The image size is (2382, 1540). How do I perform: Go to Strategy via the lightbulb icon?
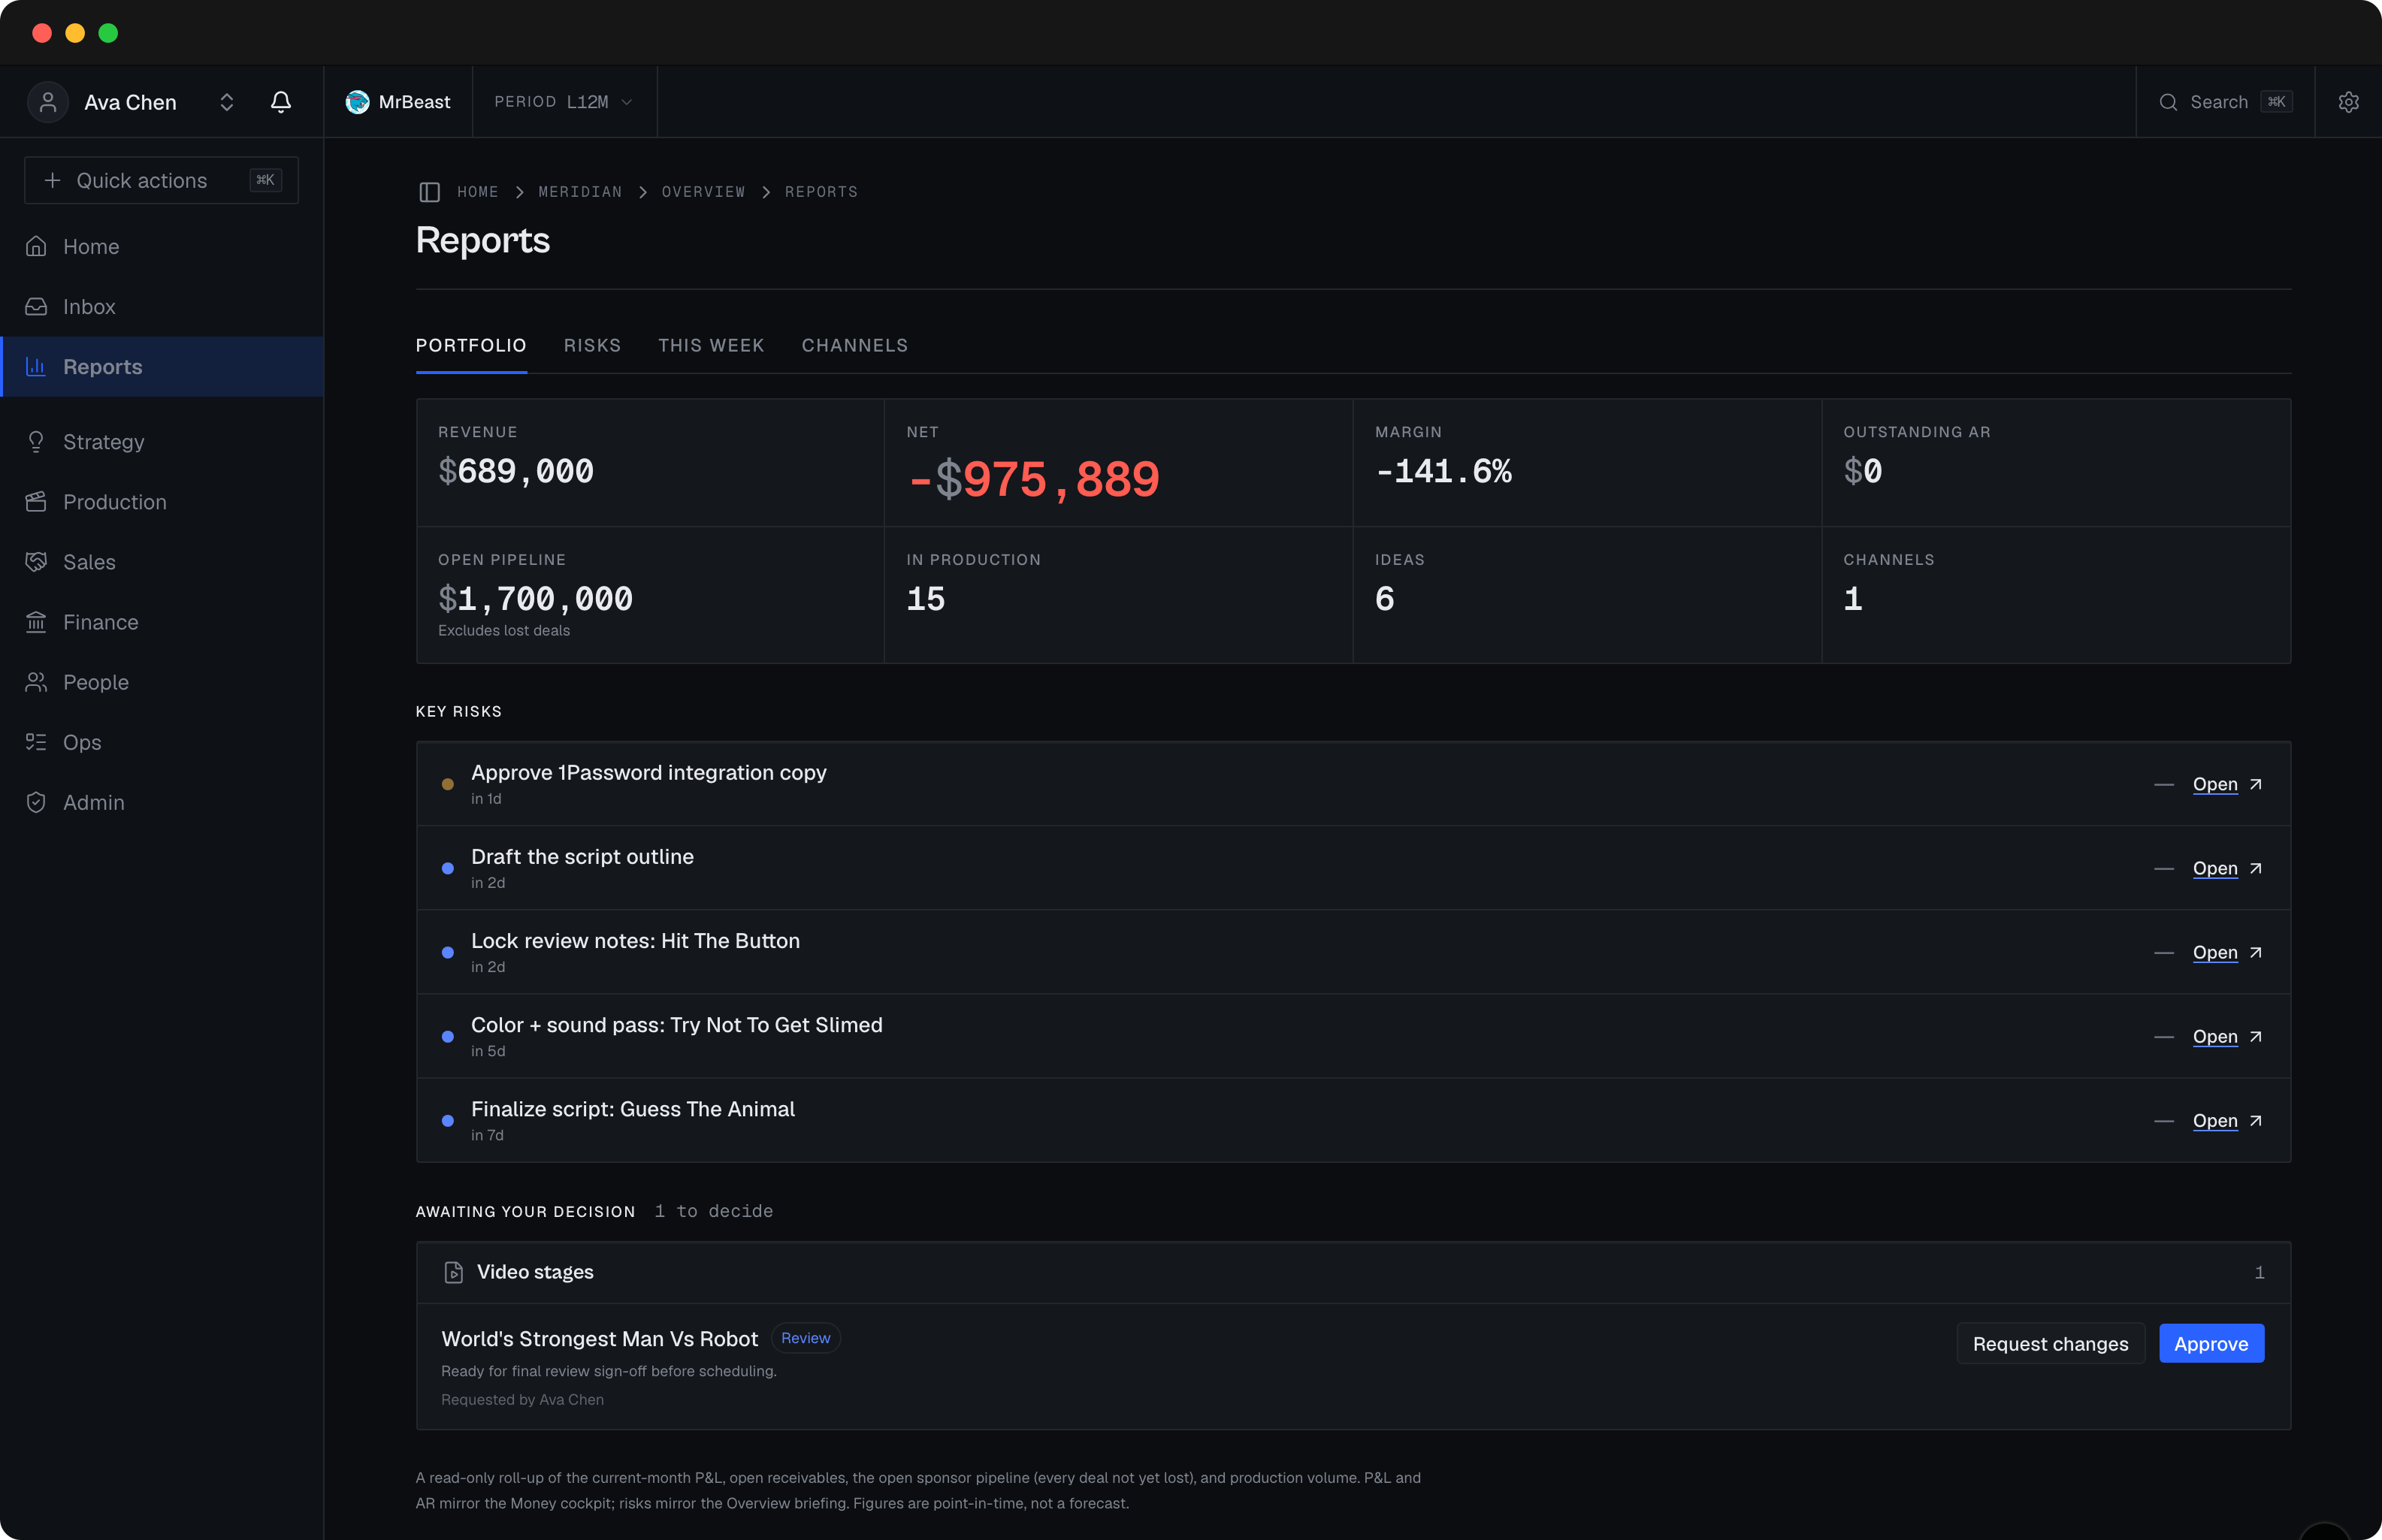coord(36,442)
